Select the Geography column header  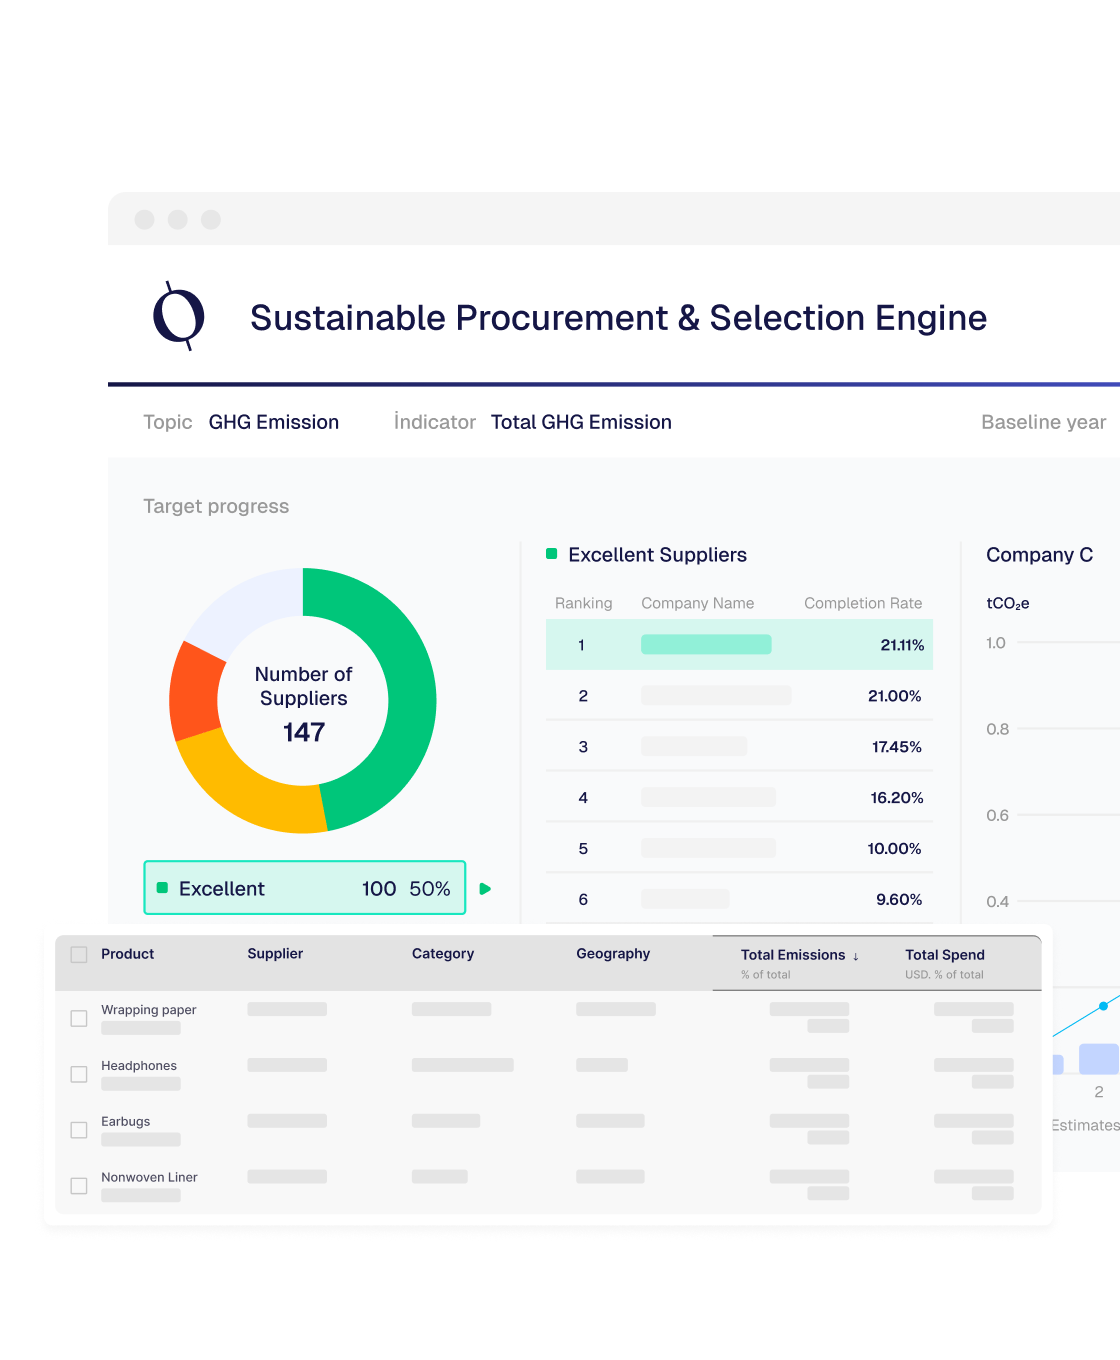(613, 954)
